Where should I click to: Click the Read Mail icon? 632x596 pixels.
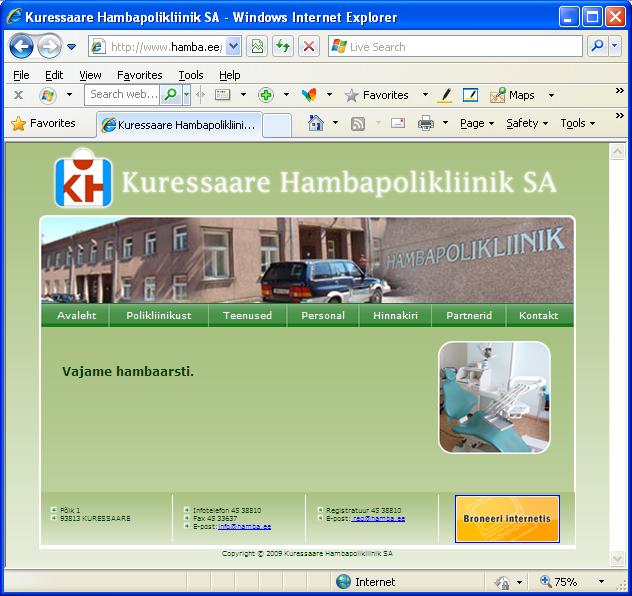(398, 123)
